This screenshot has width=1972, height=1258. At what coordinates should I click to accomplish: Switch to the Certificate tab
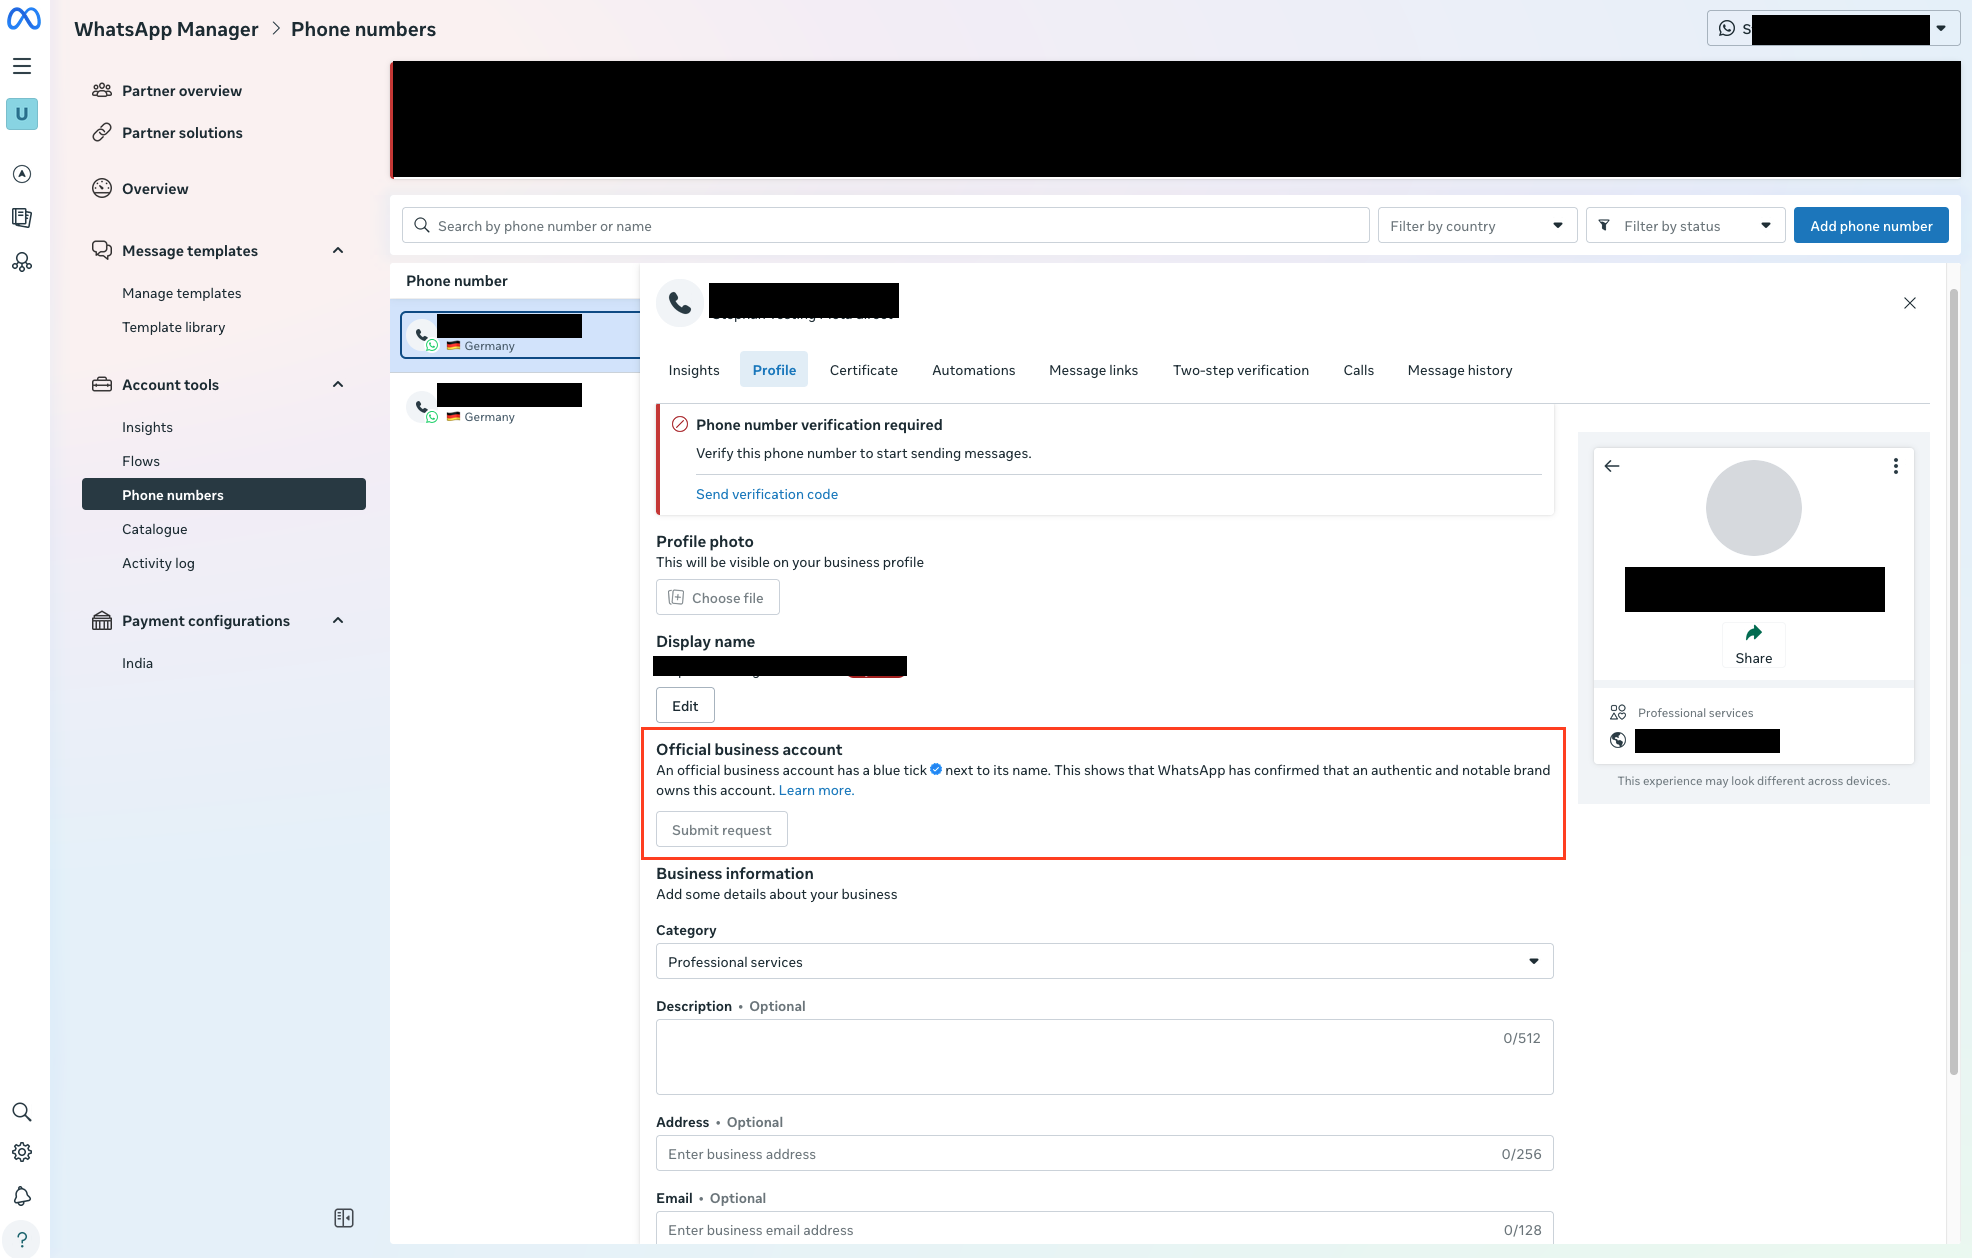tap(863, 370)
